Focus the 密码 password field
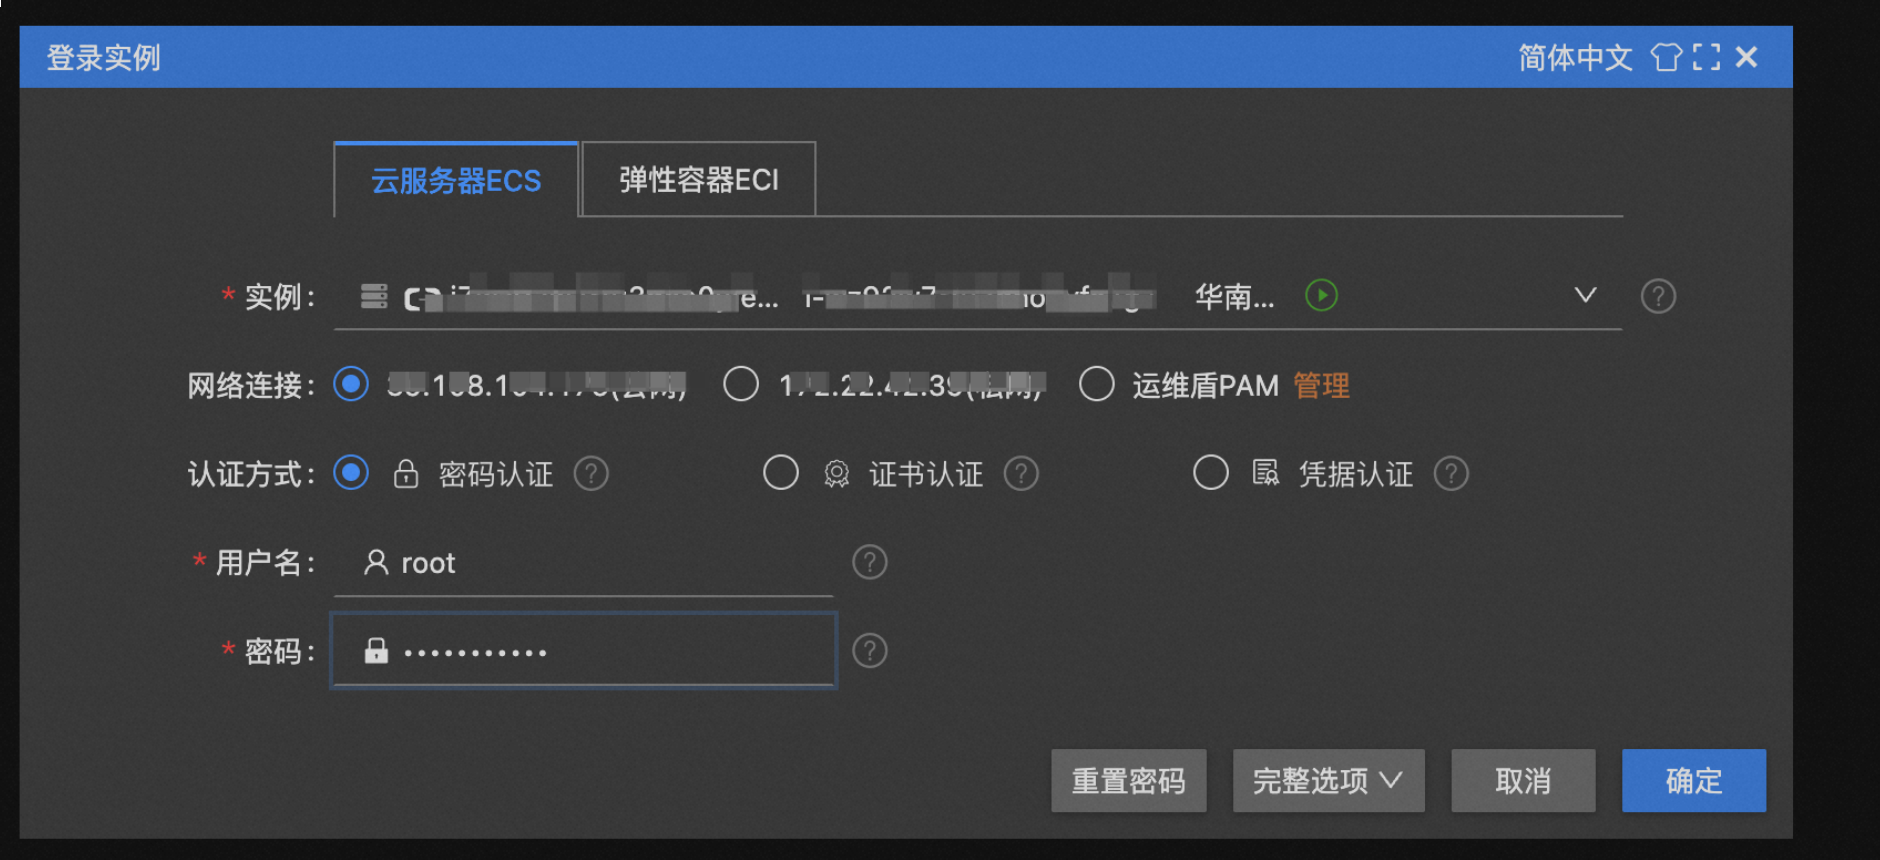The image size is (1880, 860). (x=584, y=651)
